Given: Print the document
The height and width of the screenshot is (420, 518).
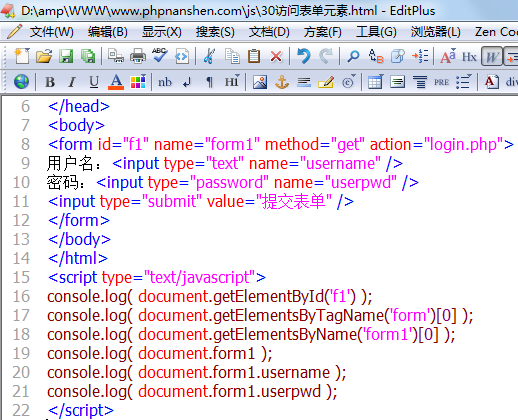Looking at the screenshot, I should pyautogui.click(x=138, y=56).
